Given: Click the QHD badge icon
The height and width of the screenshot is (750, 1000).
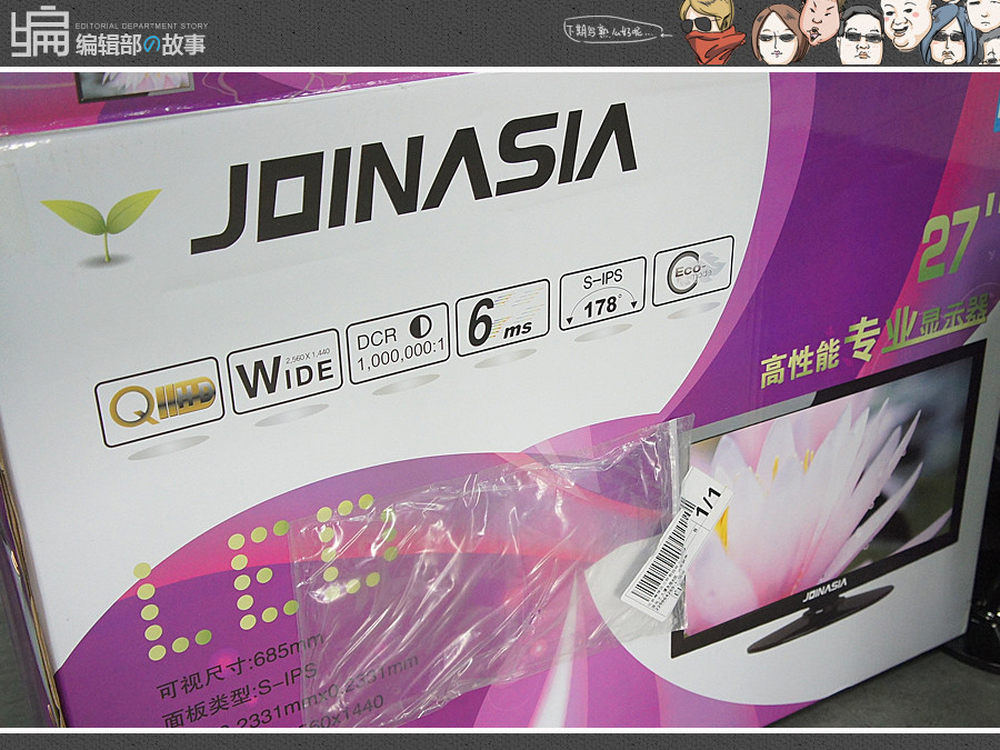Looking at the screenshot, I should [x=158, y=400].
